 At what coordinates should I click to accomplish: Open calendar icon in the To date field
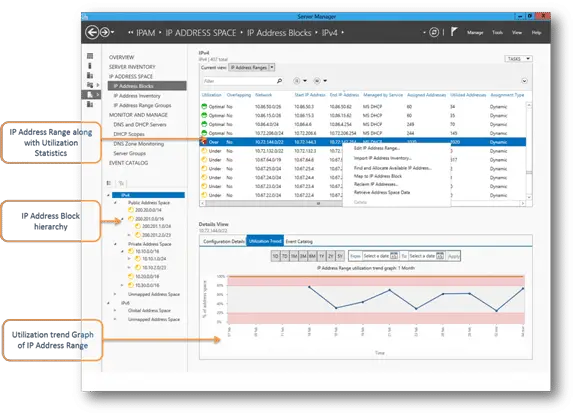click(x=440, y=256)
